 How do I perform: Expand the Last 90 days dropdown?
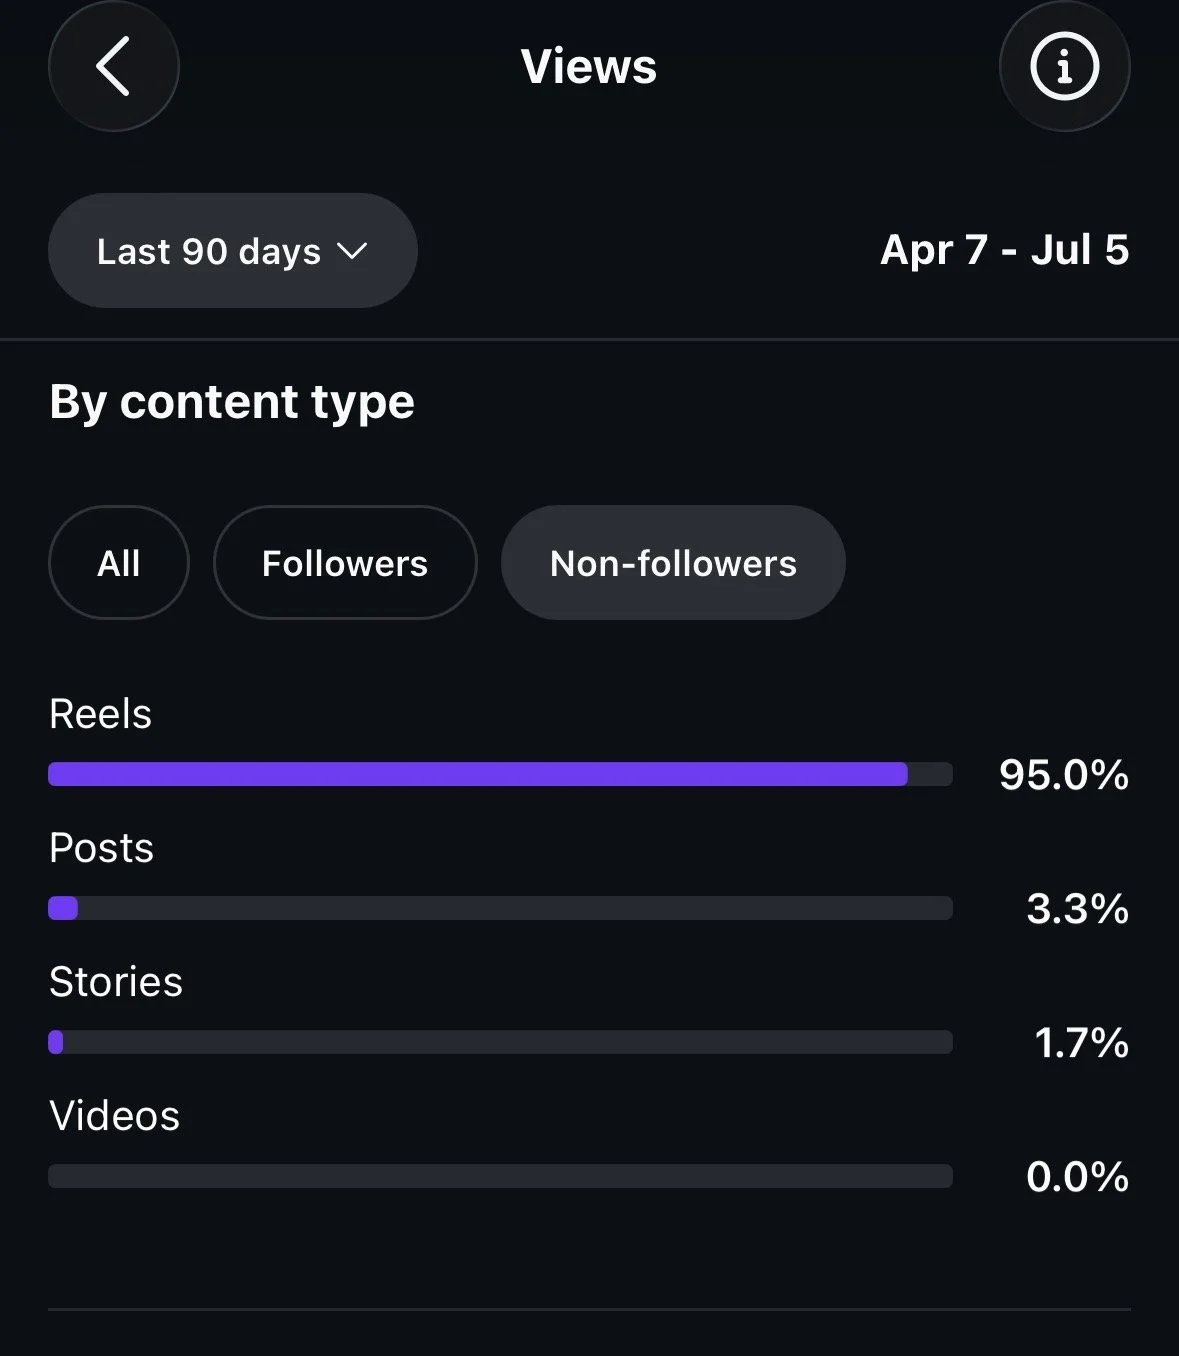tap(233, 251)
